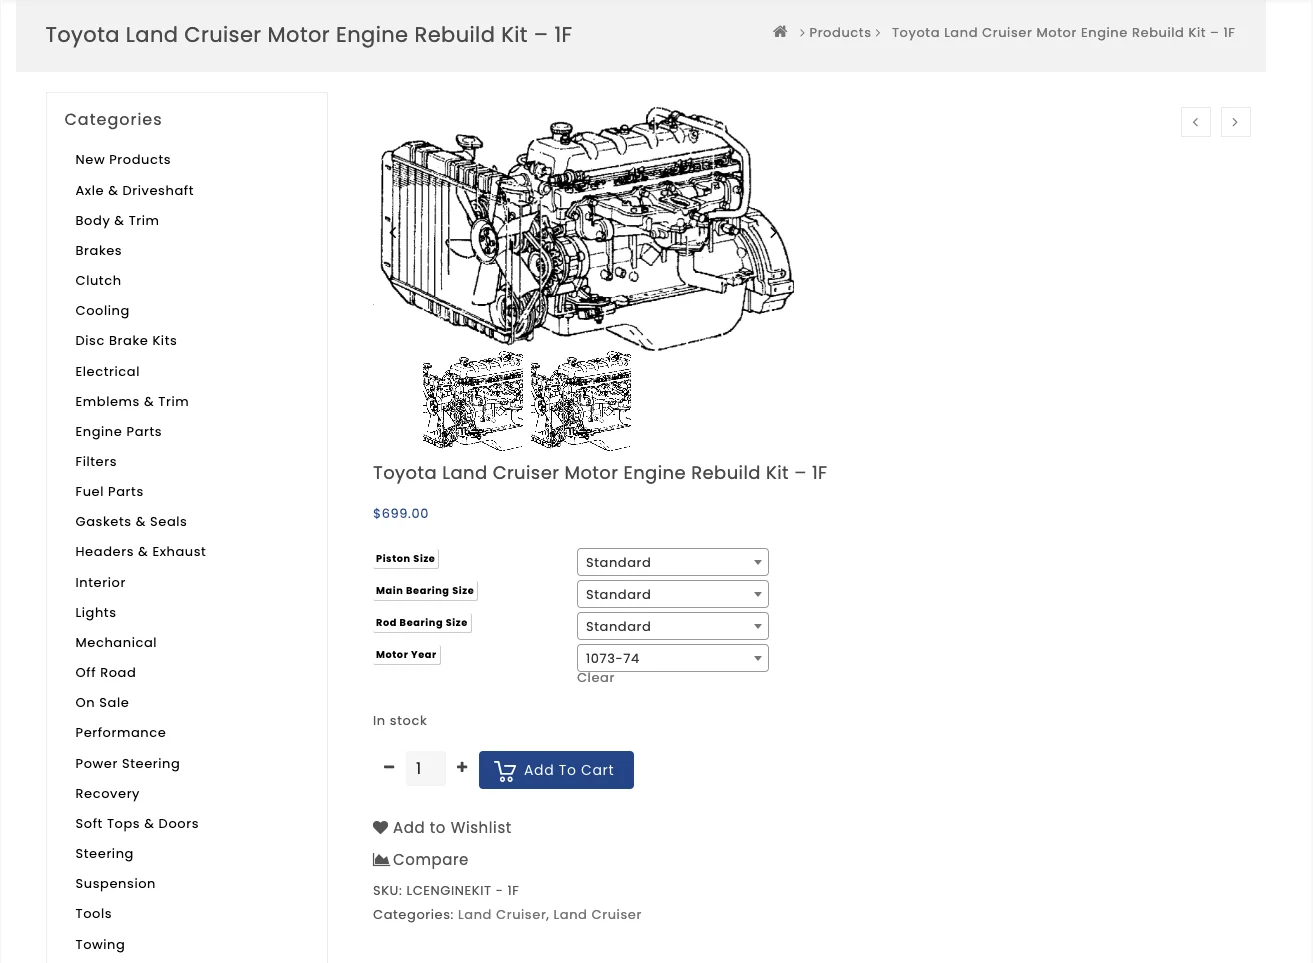Open Gaskets & Seals category
The height and width of the screenshot is (963, 1313).
pyautogui.click(x=131, y=521)
